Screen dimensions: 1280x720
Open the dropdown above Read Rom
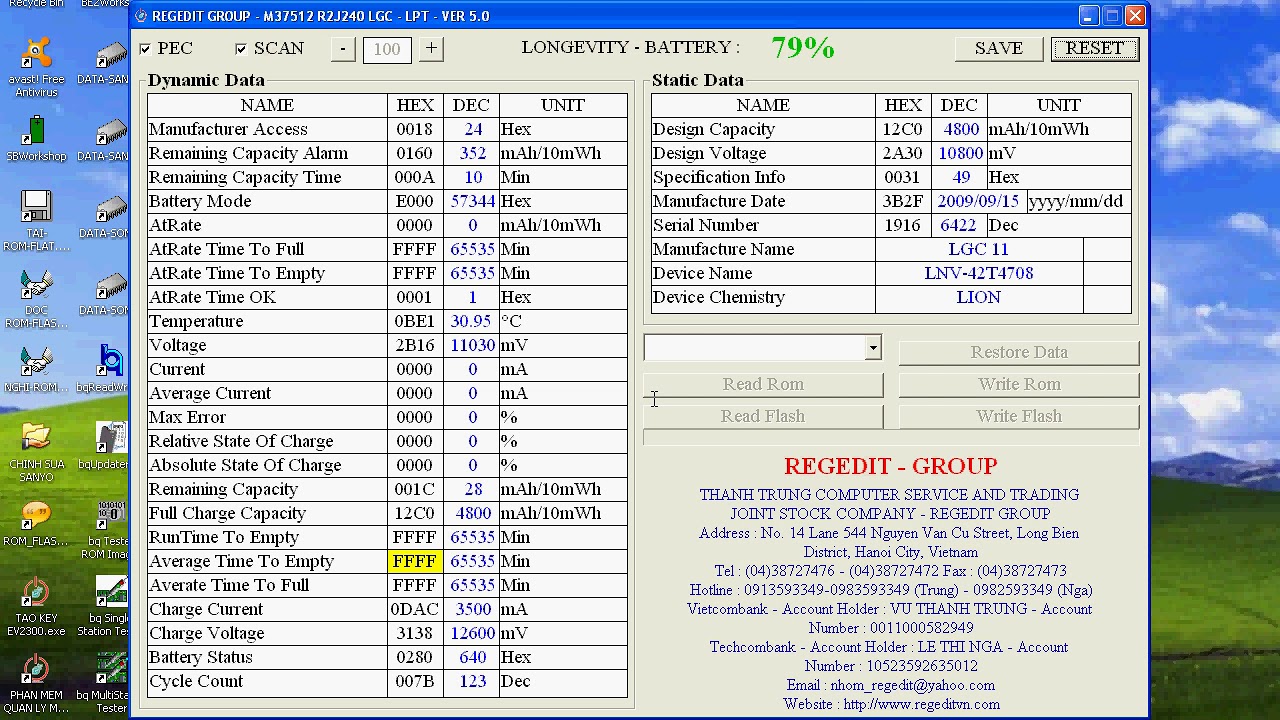pyautogui.click(x=872, y=347)
